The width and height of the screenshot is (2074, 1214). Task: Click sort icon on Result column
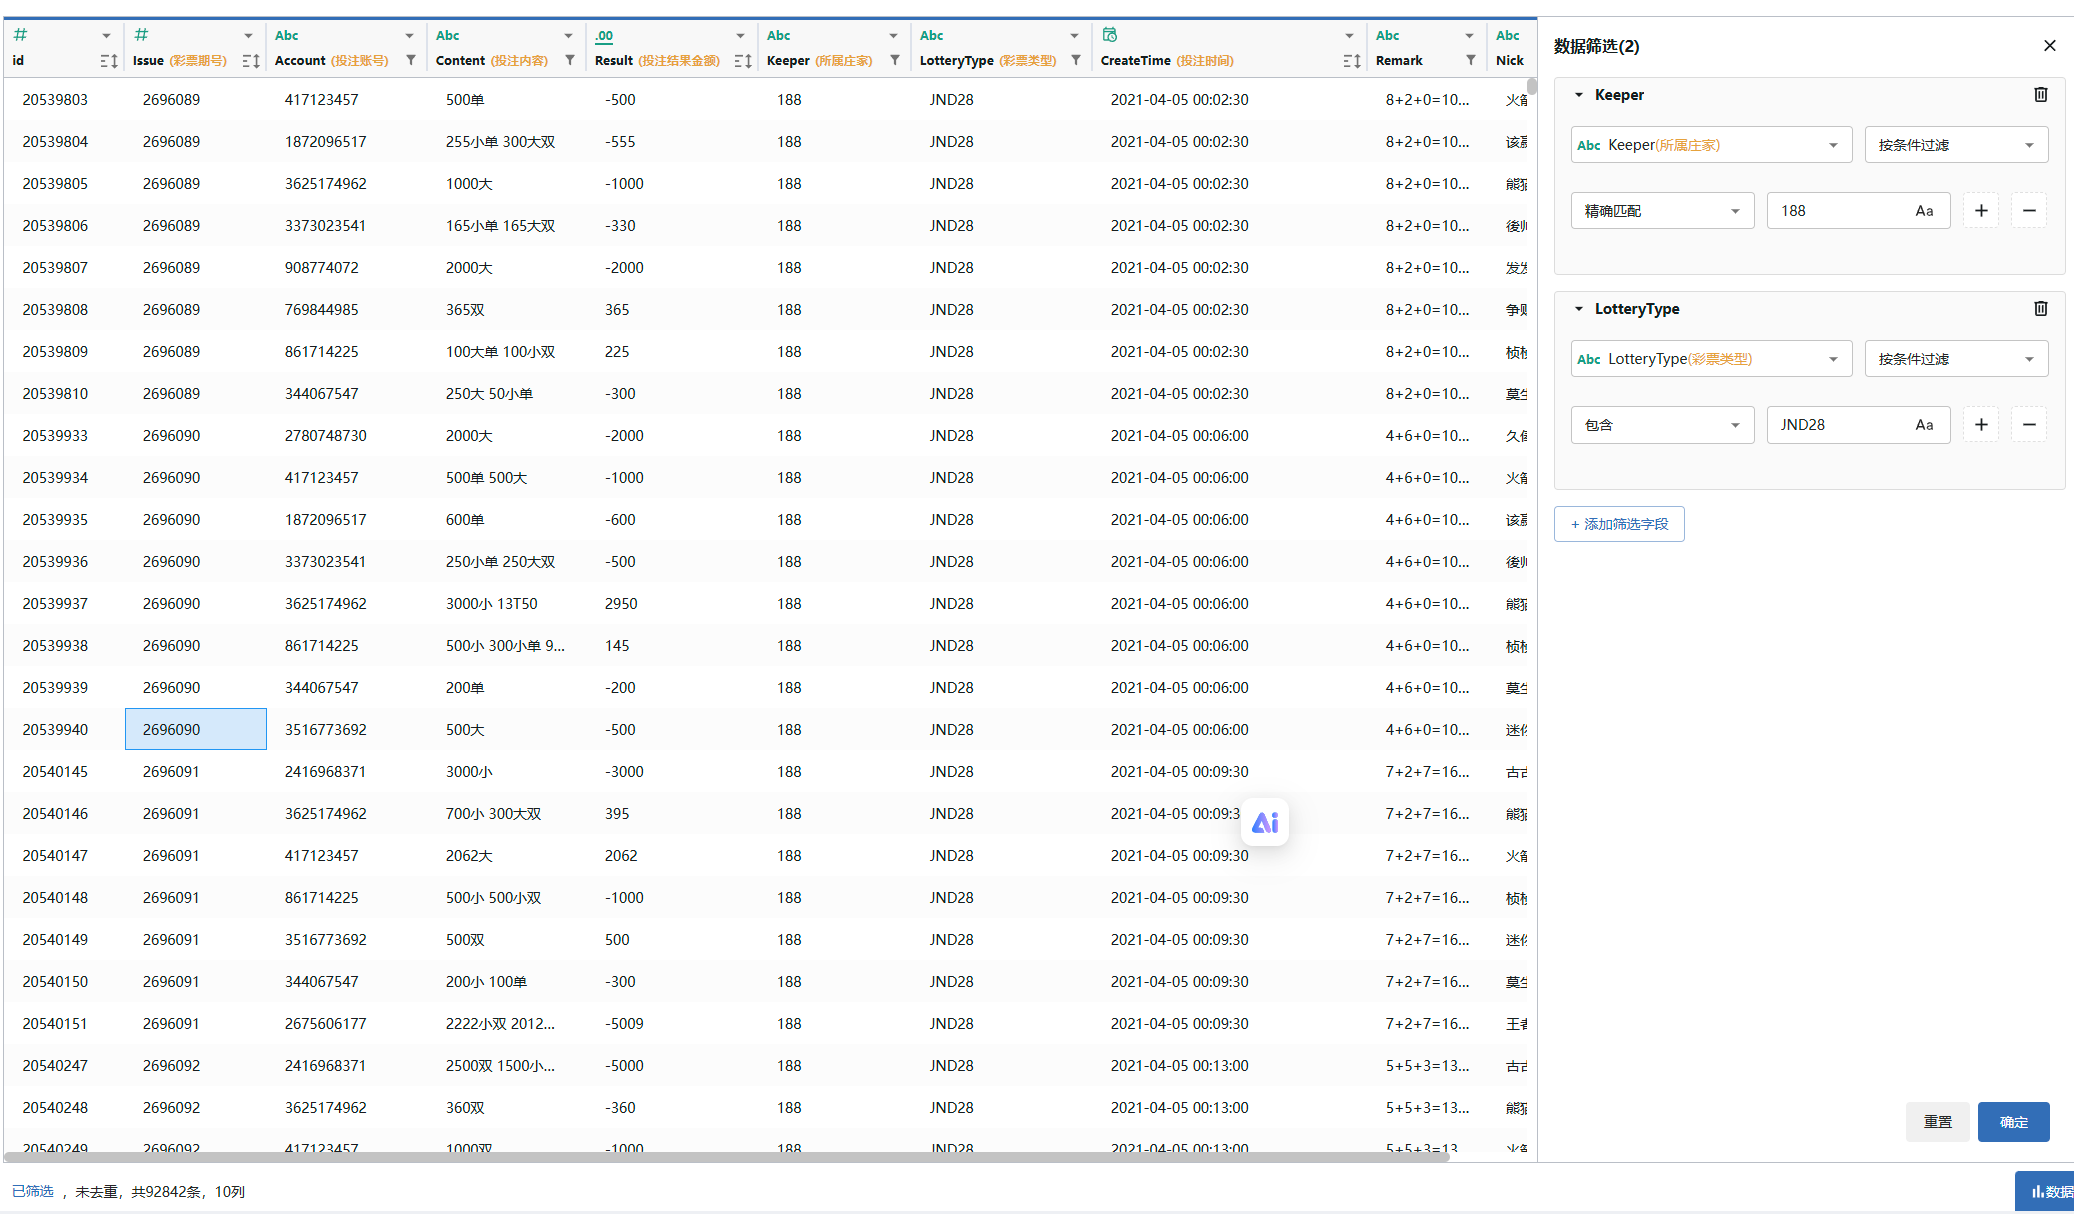[742, 61]
